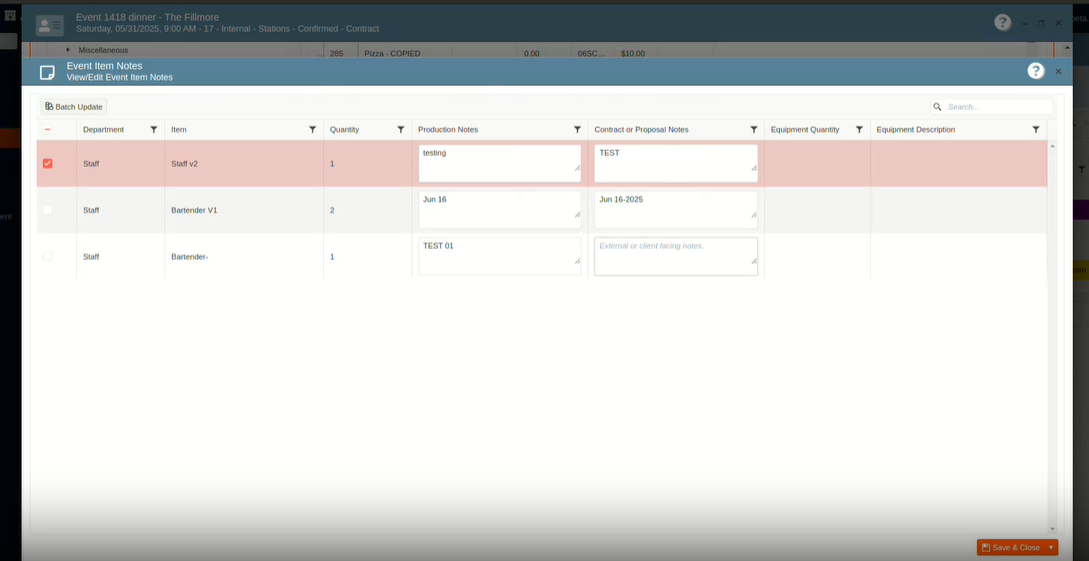Click the vertical scrollbar down arrow

(x=1051, y=528)
